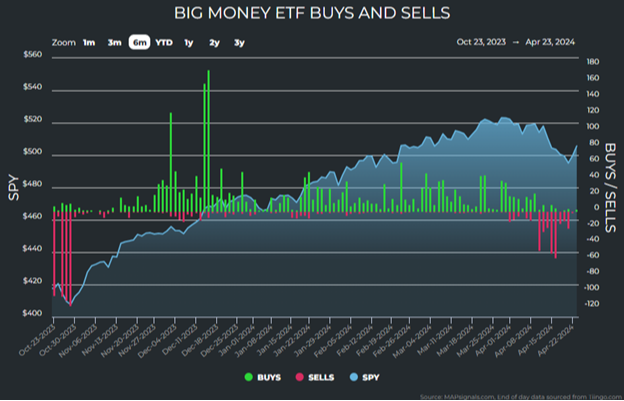Click the Zoom label text
Screen dimensions: 624x401
click(63, 42)
